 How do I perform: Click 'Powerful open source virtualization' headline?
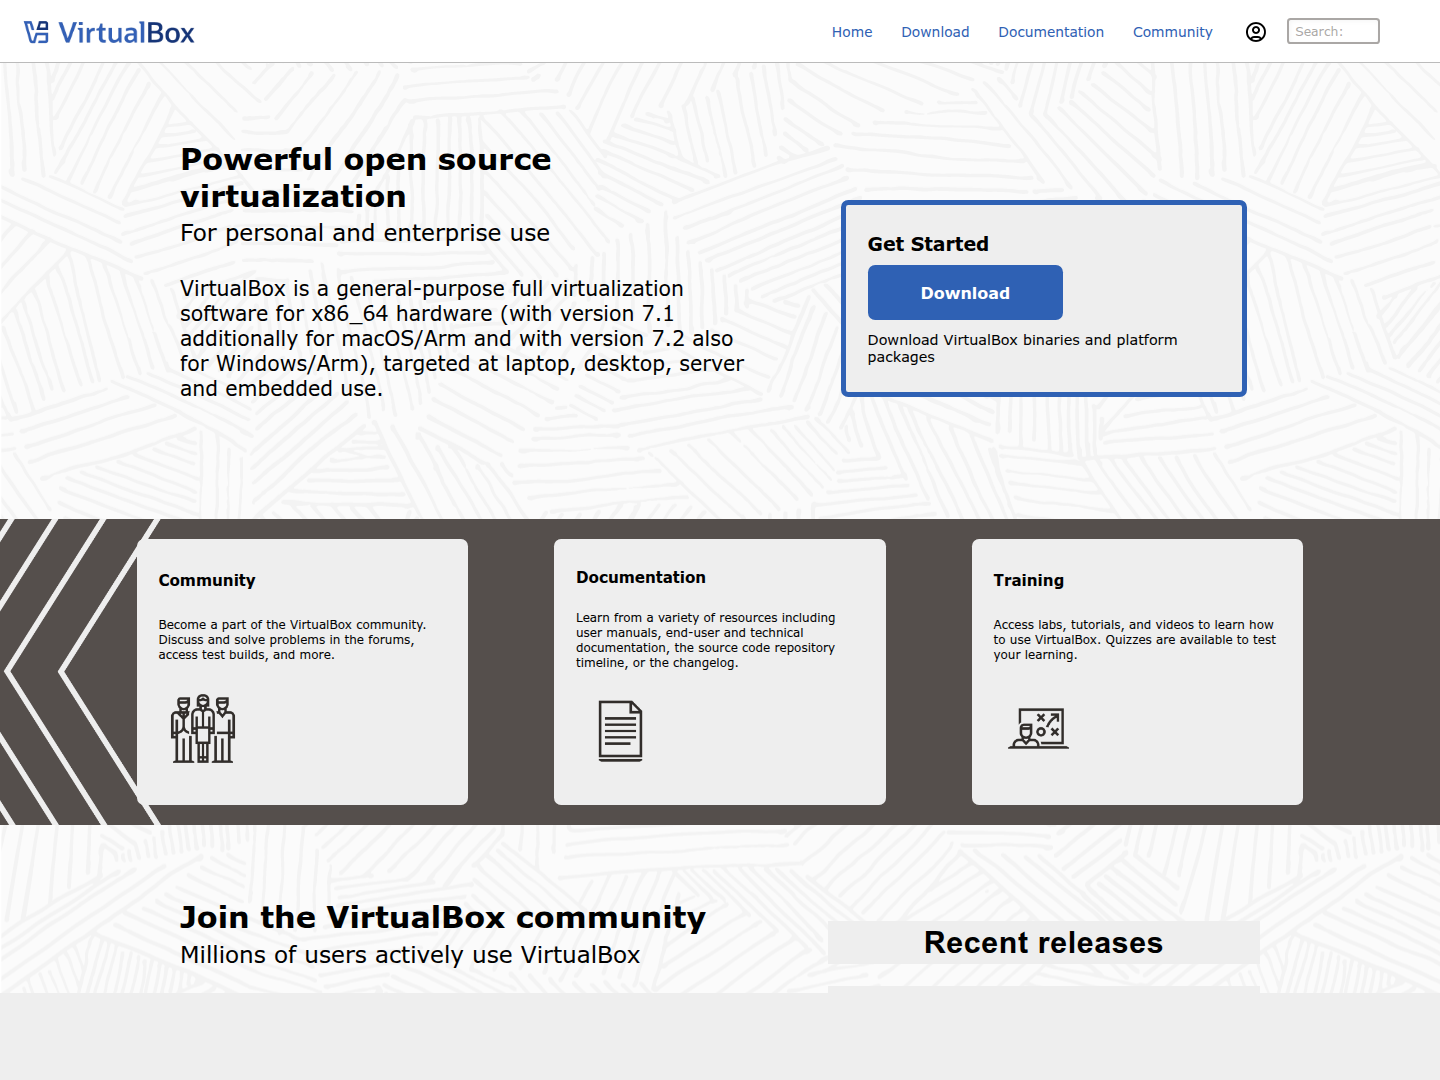click(x=366, y=177)
